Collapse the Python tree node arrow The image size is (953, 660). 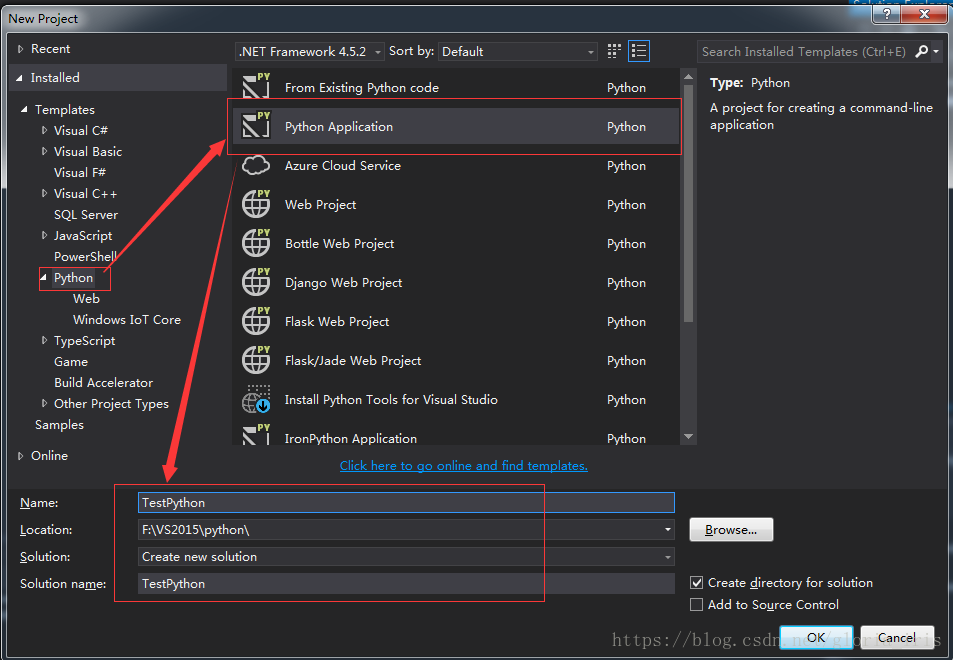coord(44,278)
